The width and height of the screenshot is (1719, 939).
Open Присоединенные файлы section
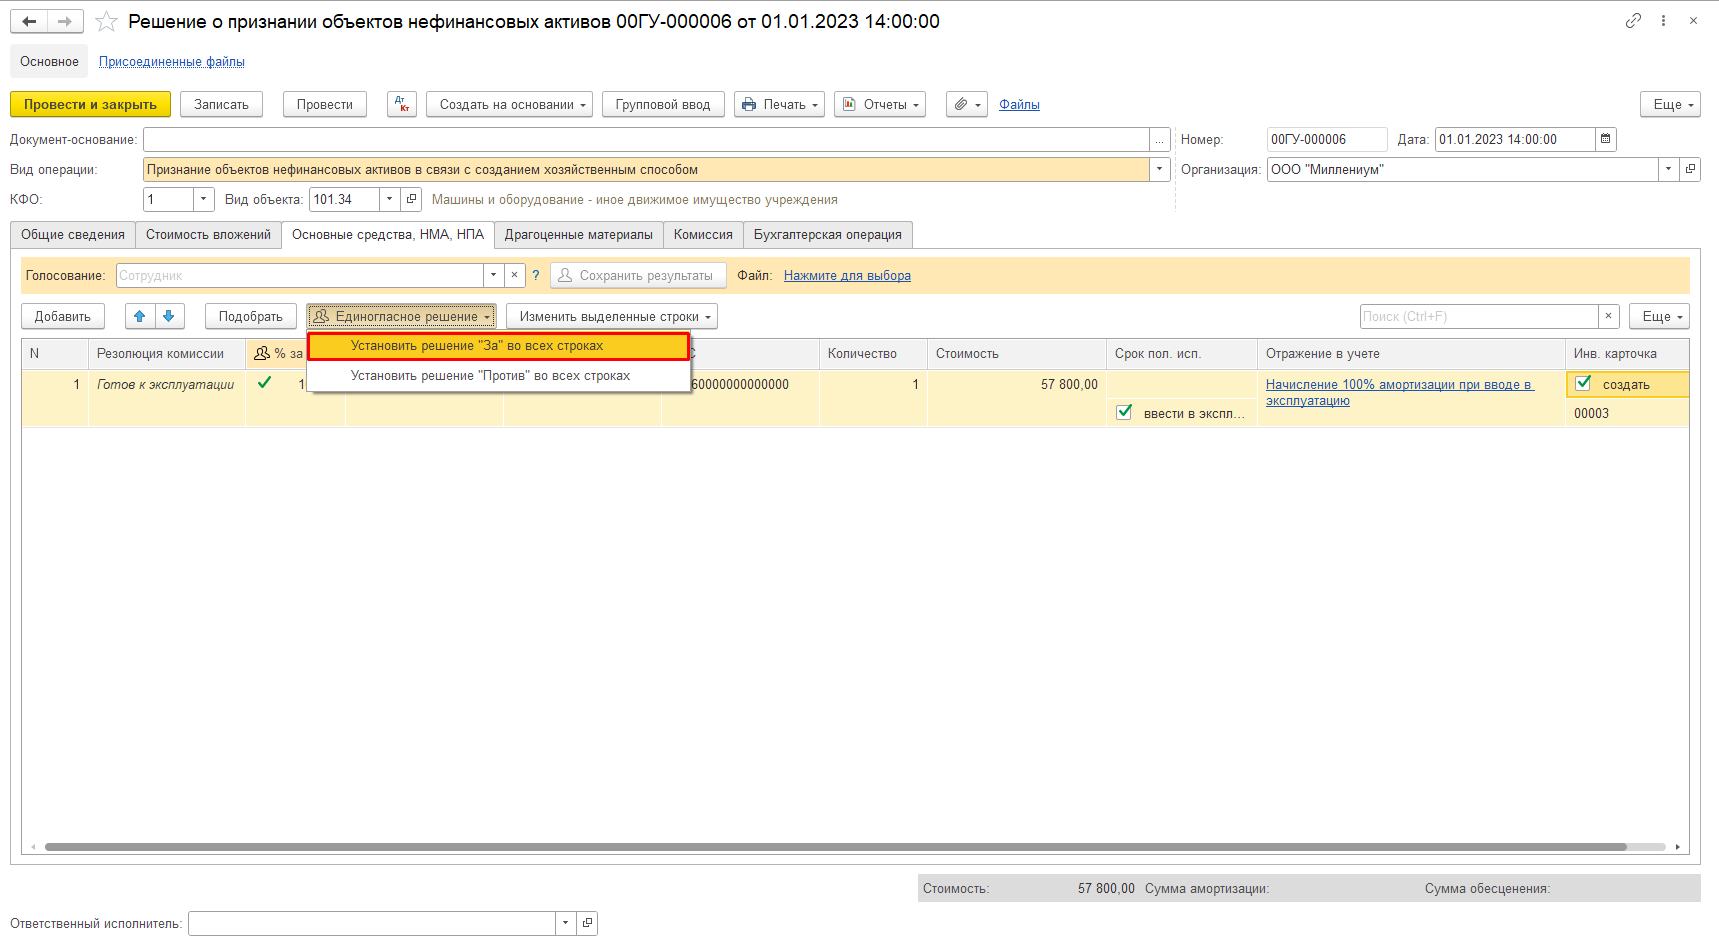tap(172, 62)
